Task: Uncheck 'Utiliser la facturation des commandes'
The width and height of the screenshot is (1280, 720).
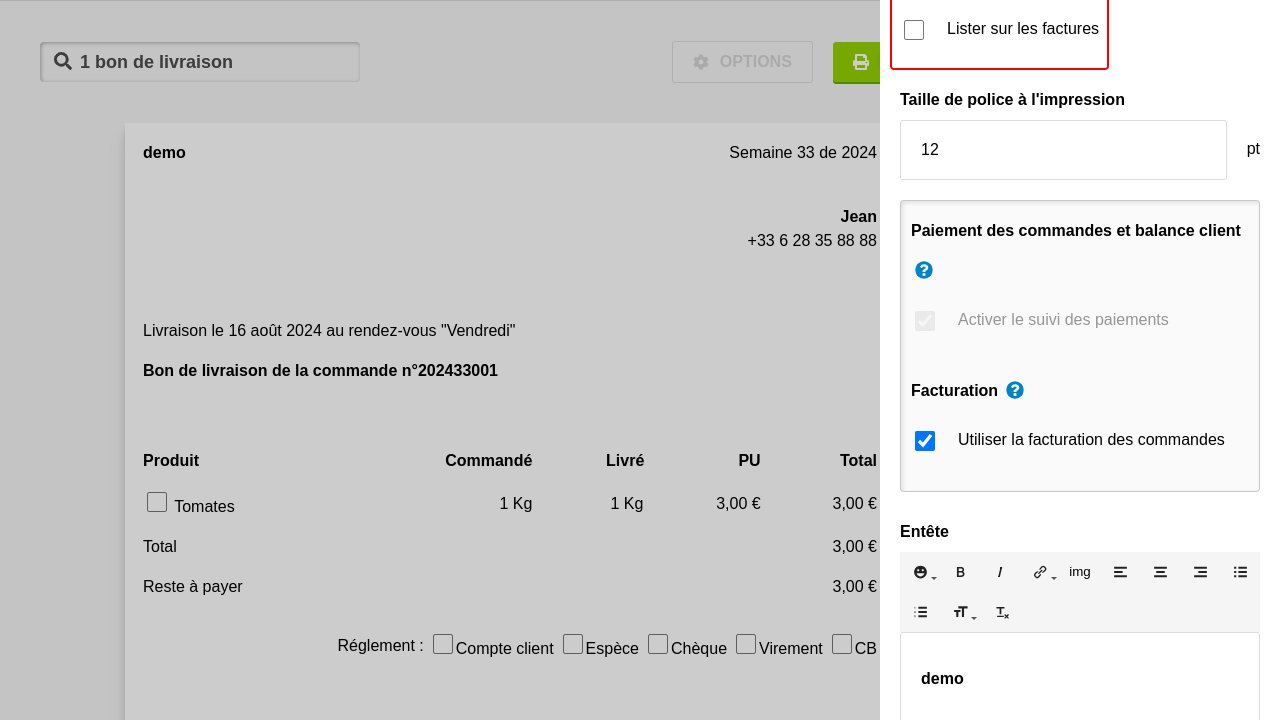Action: pyautogui.click(x=925, y=441)
